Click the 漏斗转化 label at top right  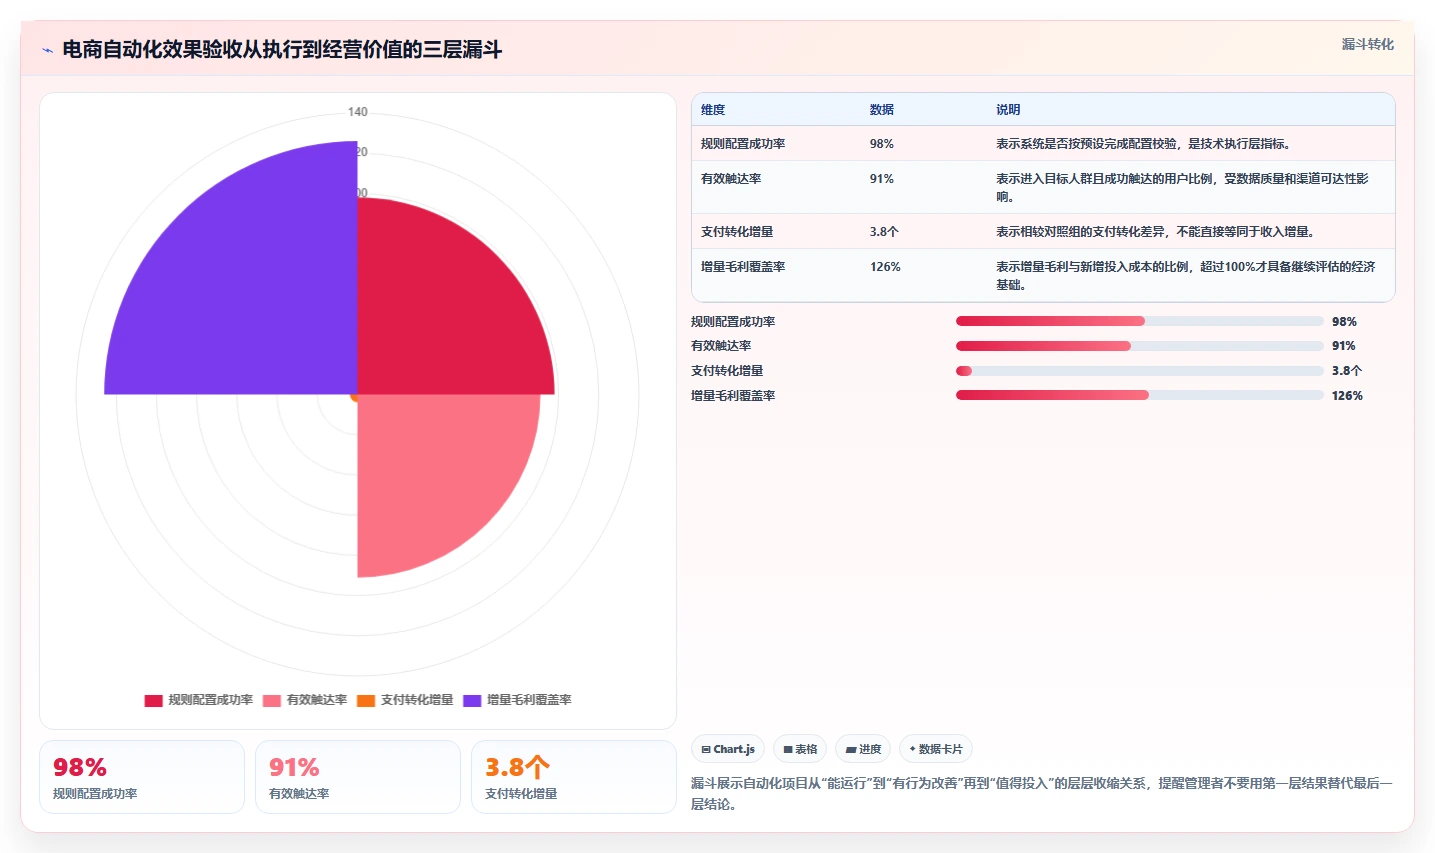pyautogui.click(x=1367, y=44)
